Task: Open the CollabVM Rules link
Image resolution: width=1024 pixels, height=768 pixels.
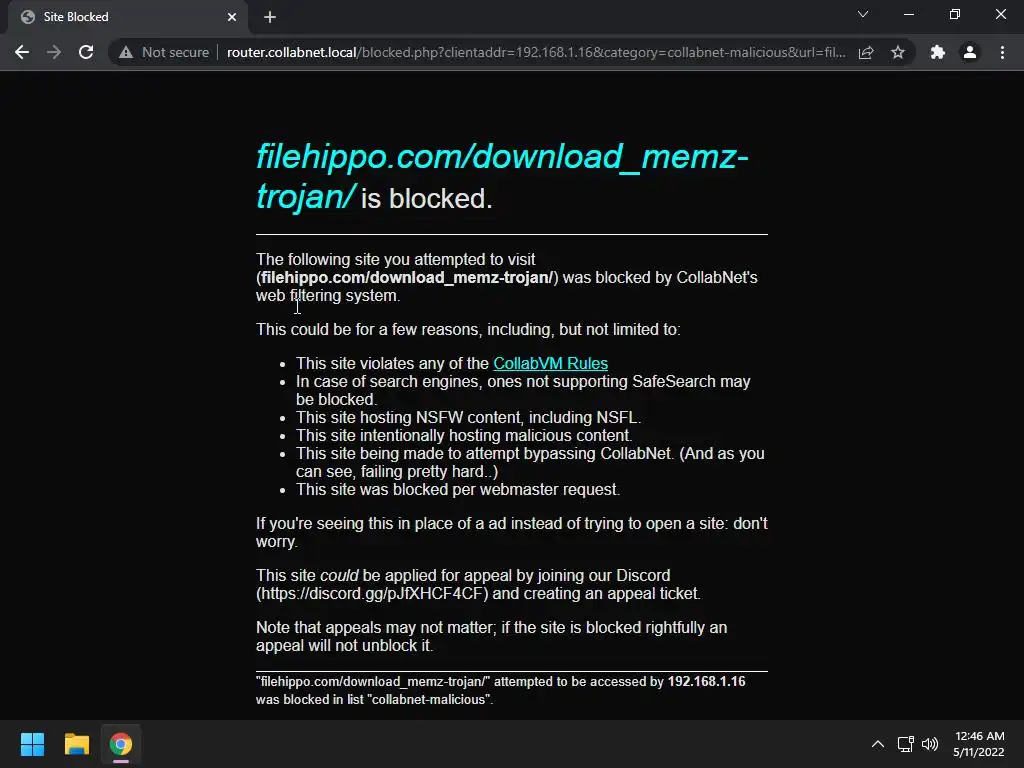Action: tap(551, 363)
